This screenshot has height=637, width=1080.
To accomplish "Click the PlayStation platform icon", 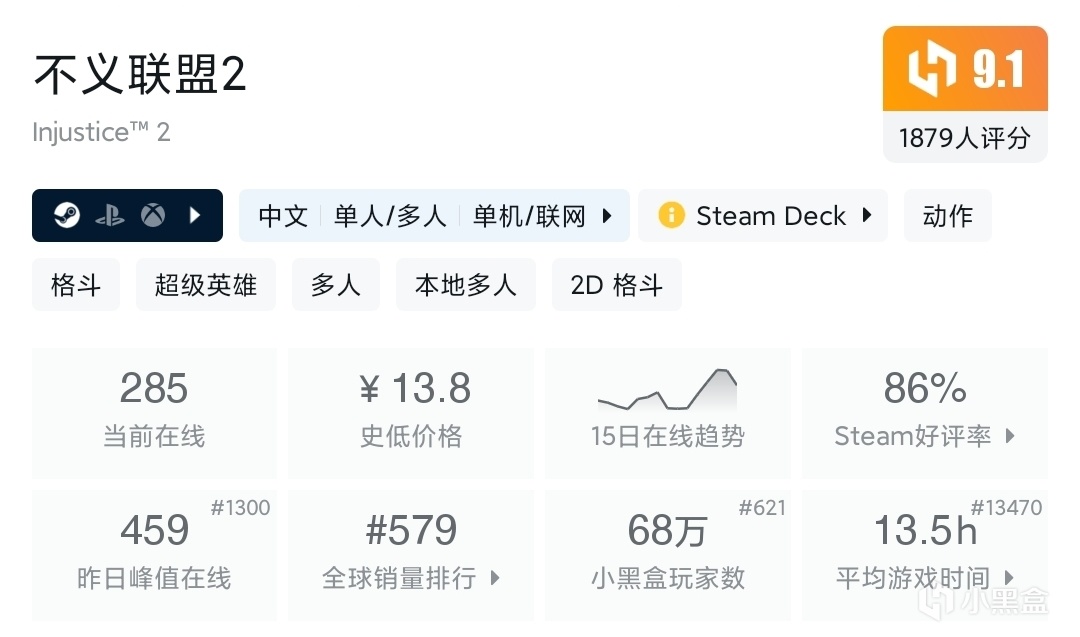I will click(110, 215).
